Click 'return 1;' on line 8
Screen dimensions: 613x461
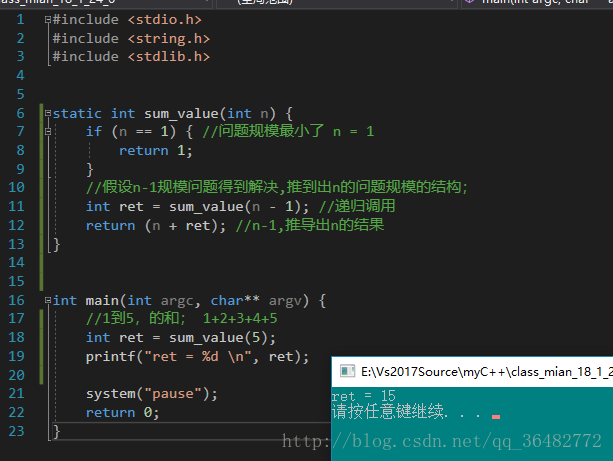[x=156, y=151]
